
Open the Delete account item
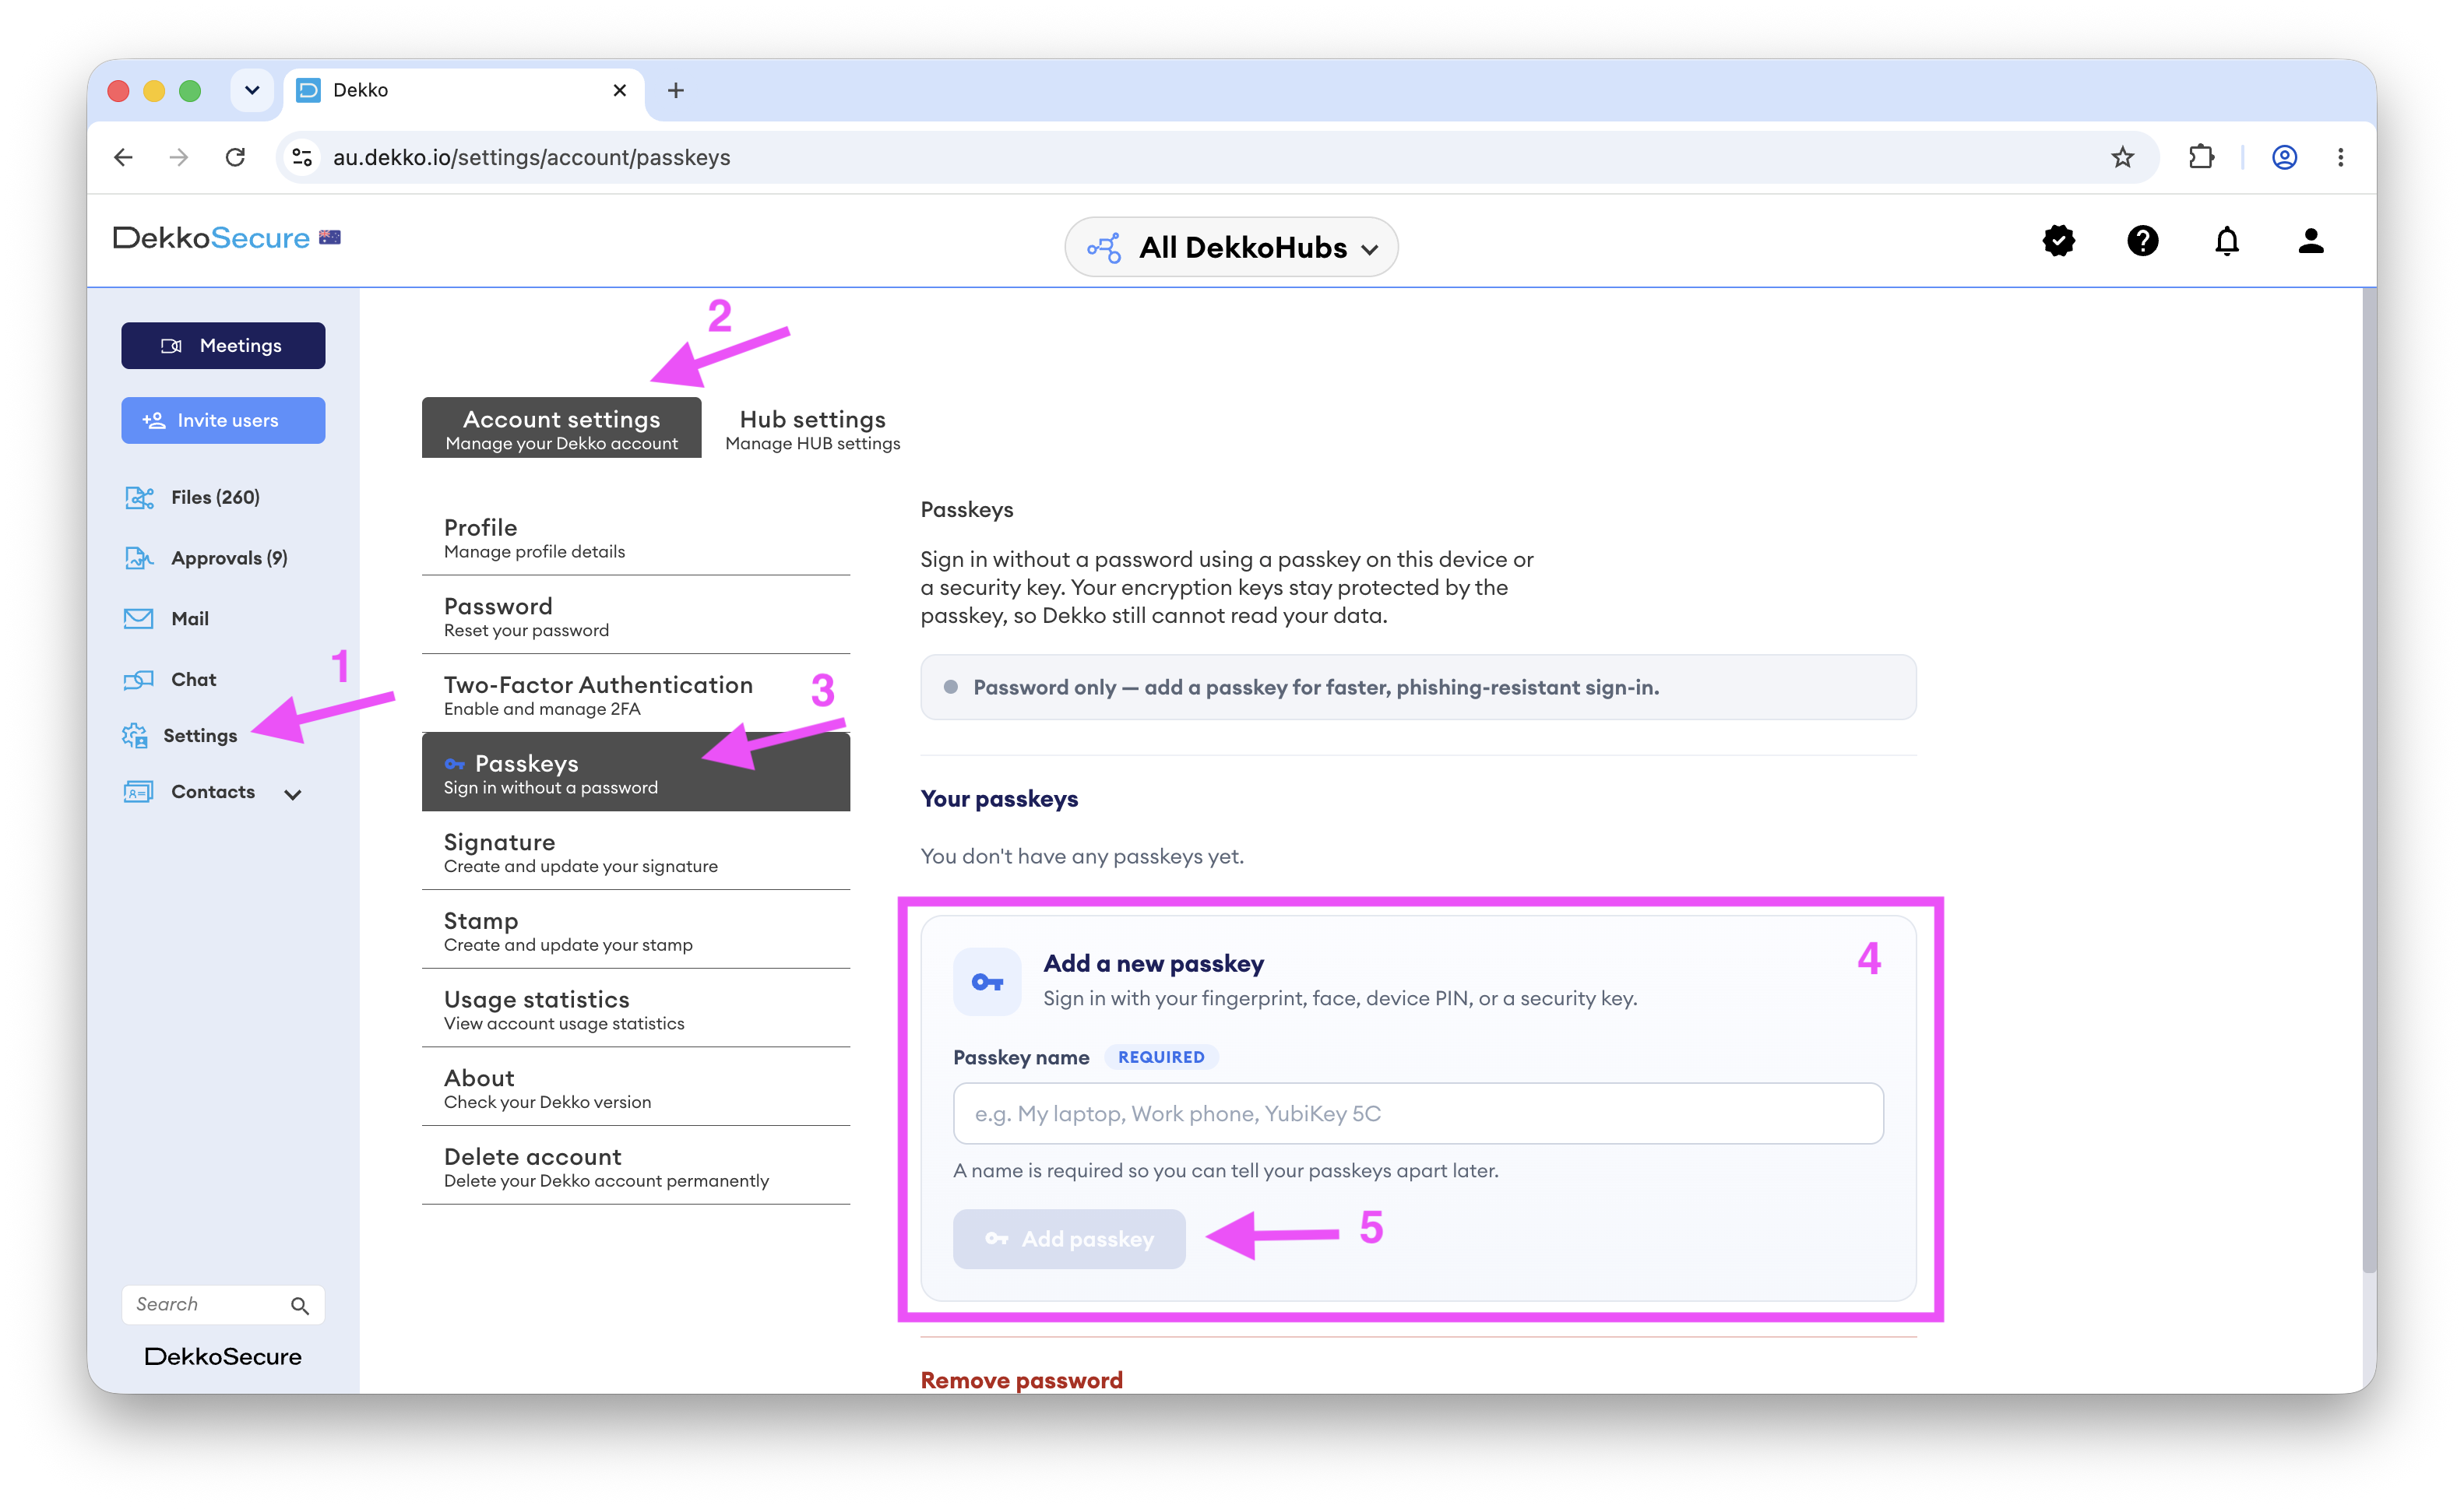point(636,1166)
